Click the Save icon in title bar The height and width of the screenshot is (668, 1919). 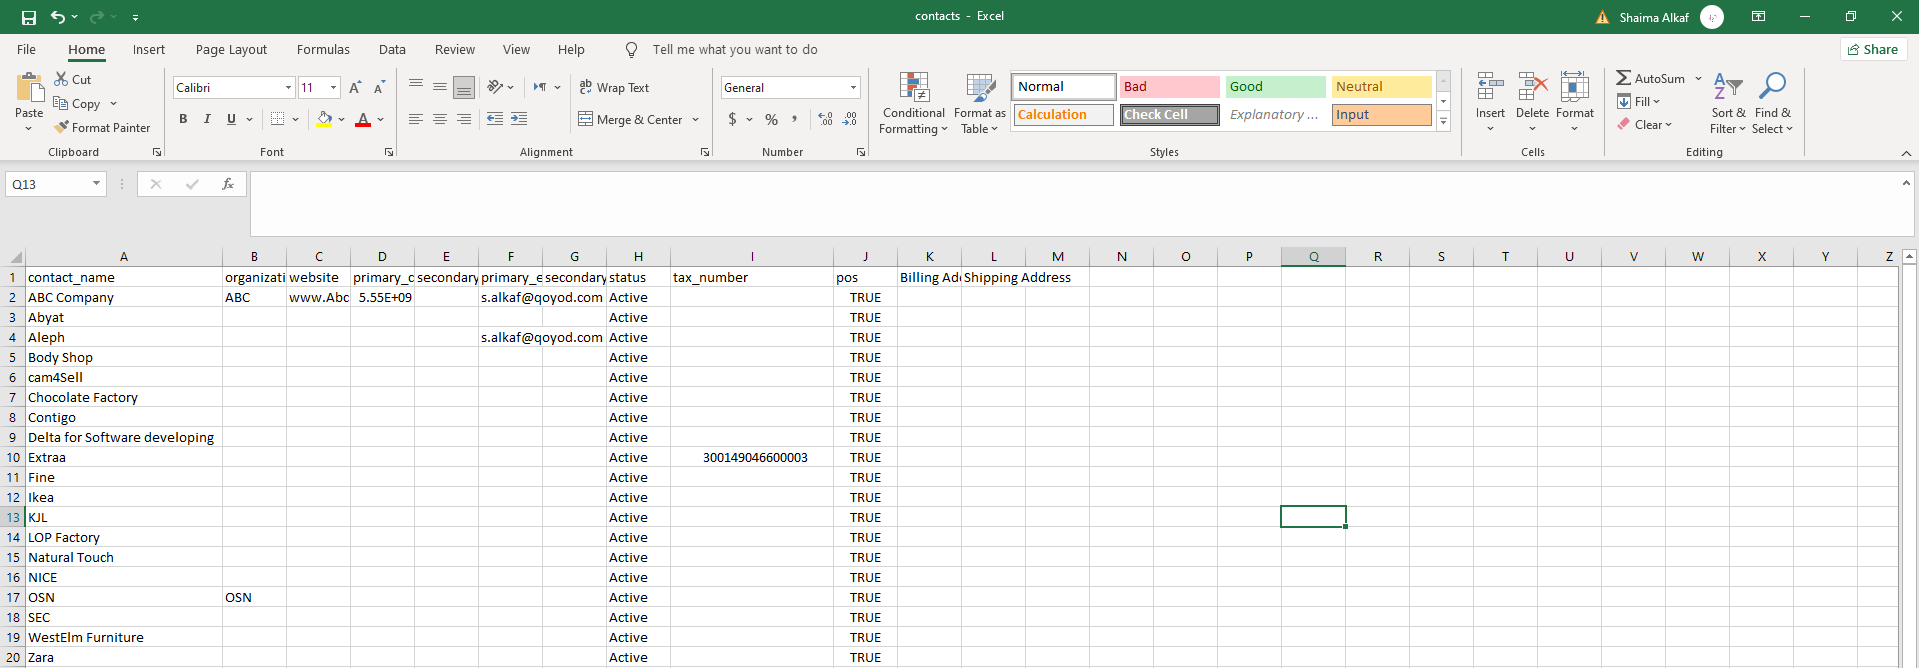pyautogui.click(x=28, y=17)
